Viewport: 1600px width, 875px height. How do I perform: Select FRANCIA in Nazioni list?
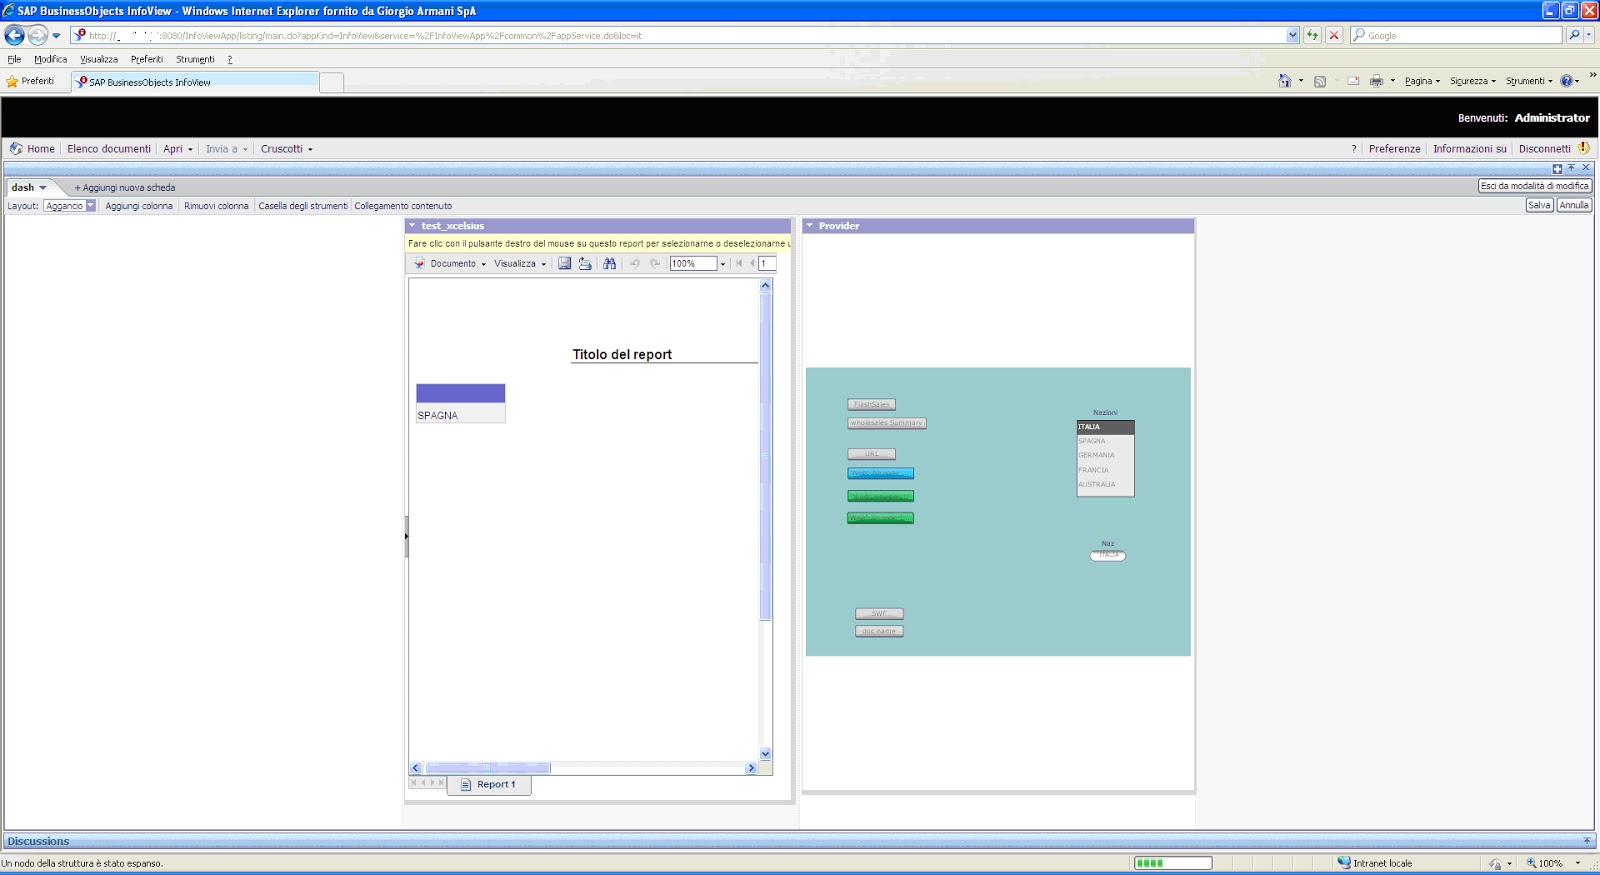[x=1105, y=470]
